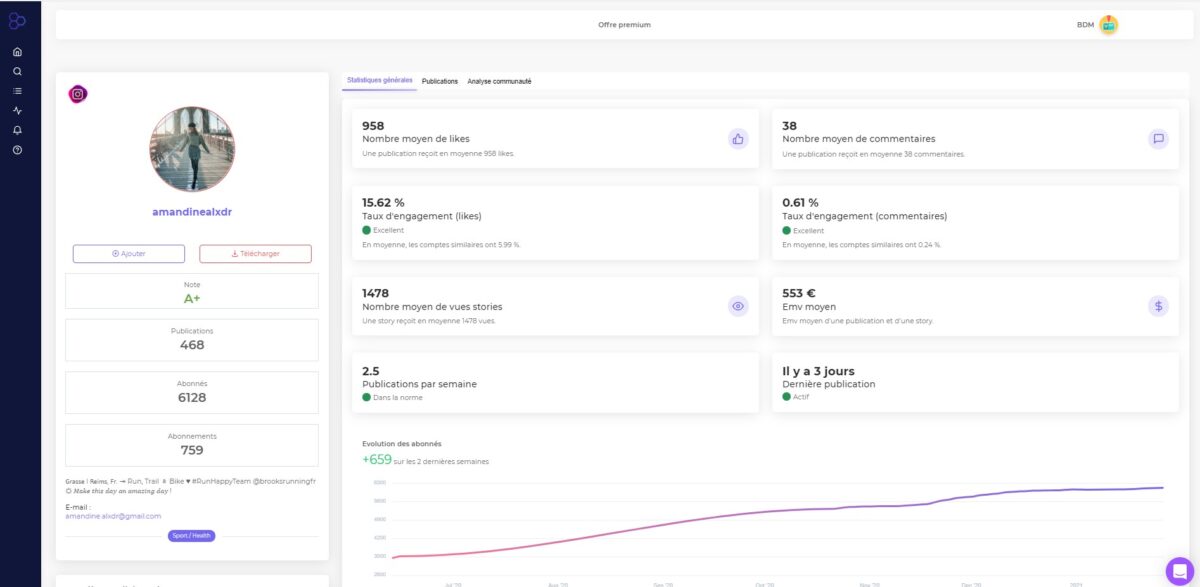Click the eye icon on stories views card

point(738,307)
